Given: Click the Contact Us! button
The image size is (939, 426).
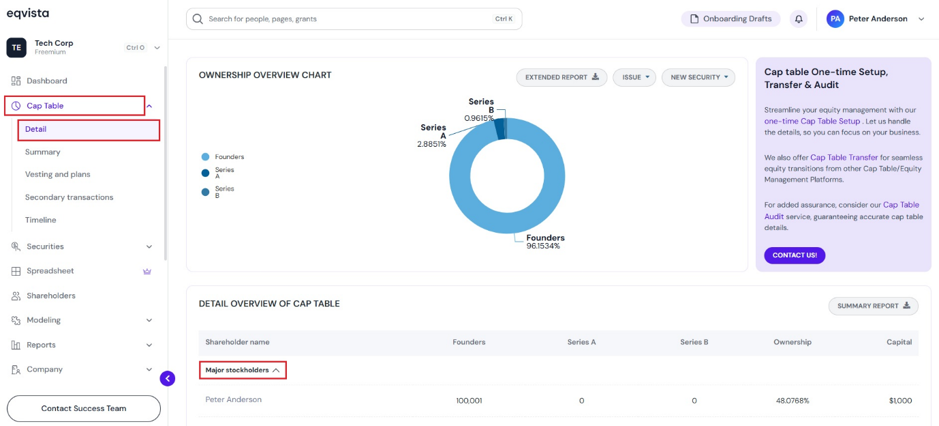Looking at the screenshot, I should point(795,255).
